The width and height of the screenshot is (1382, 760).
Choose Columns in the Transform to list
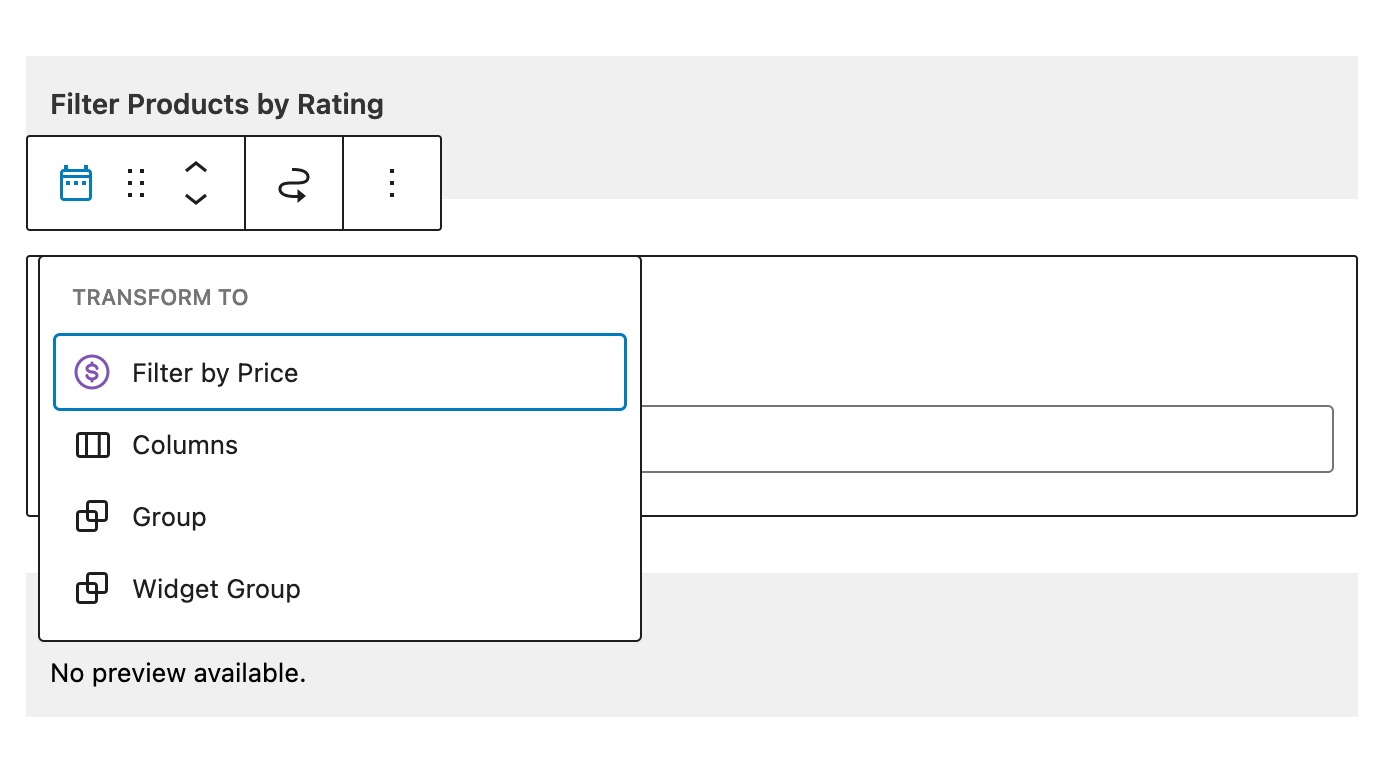[x=185, y=445]
